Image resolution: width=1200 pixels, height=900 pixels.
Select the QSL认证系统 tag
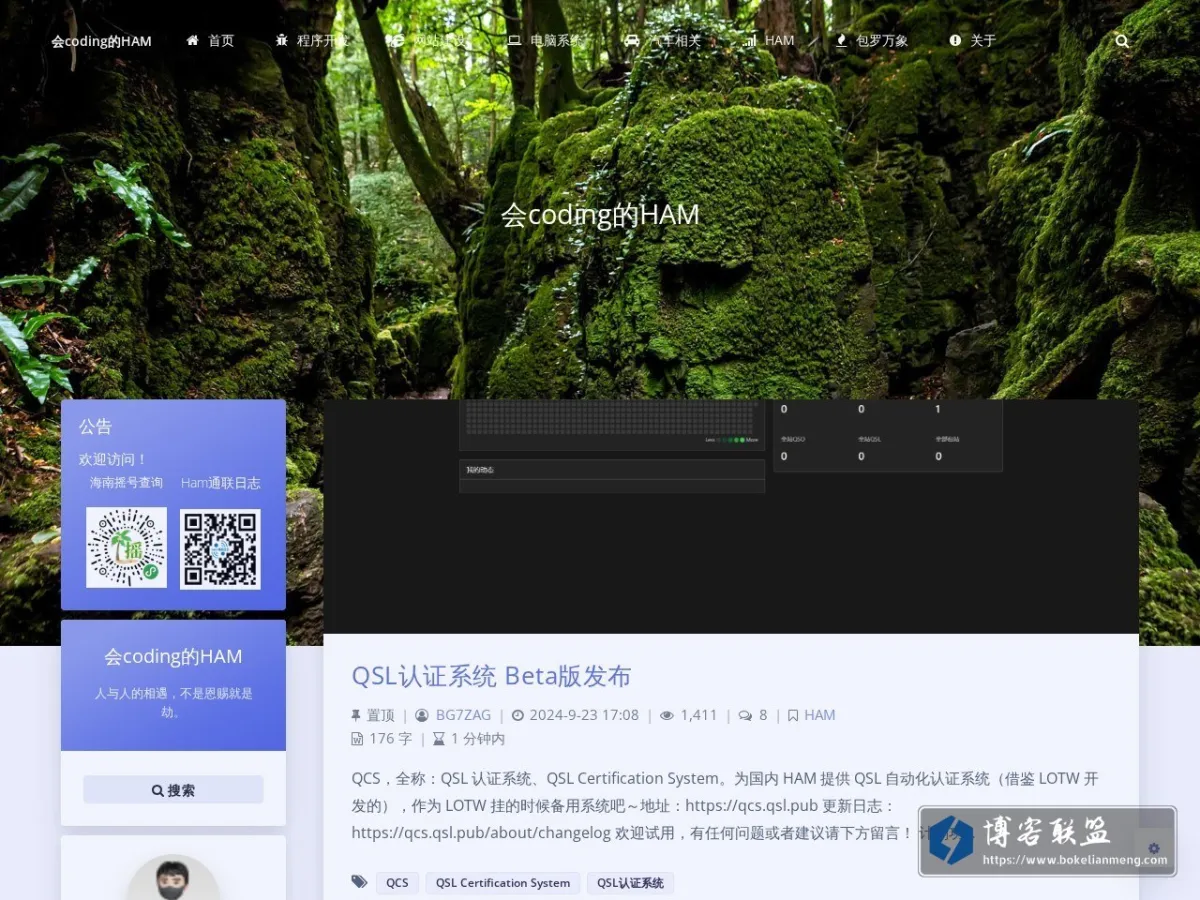(631, 883)
